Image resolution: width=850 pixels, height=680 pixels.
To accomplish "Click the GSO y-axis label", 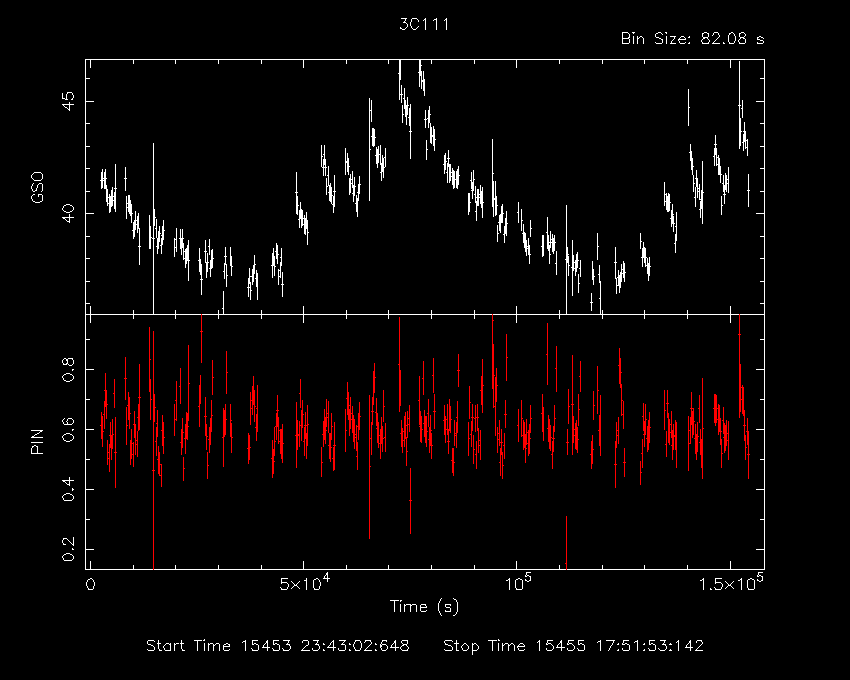I will coord(37,188).
